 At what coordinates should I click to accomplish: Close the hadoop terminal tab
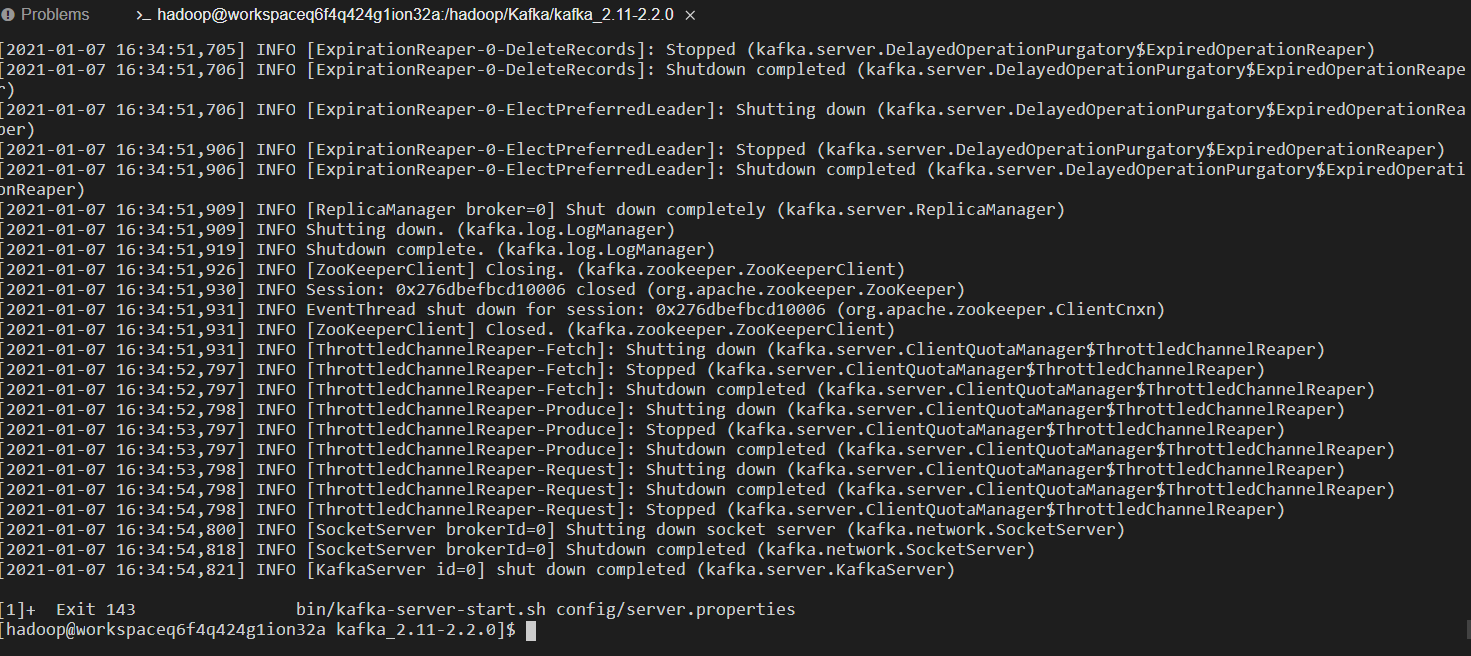pyautogui.click(x=690, y=16)
